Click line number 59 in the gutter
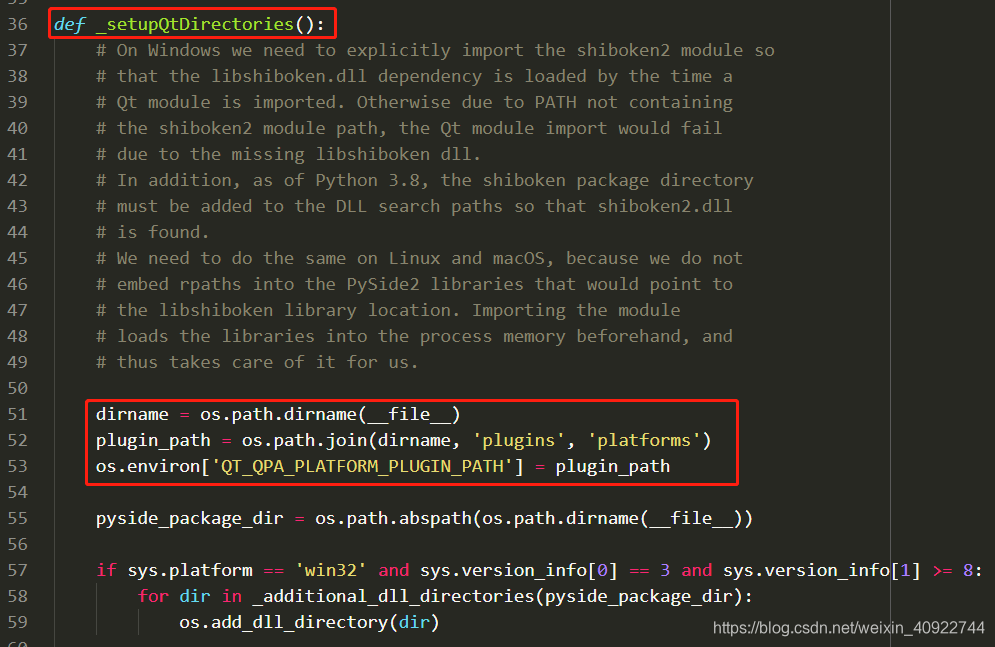 click(17, 622)
